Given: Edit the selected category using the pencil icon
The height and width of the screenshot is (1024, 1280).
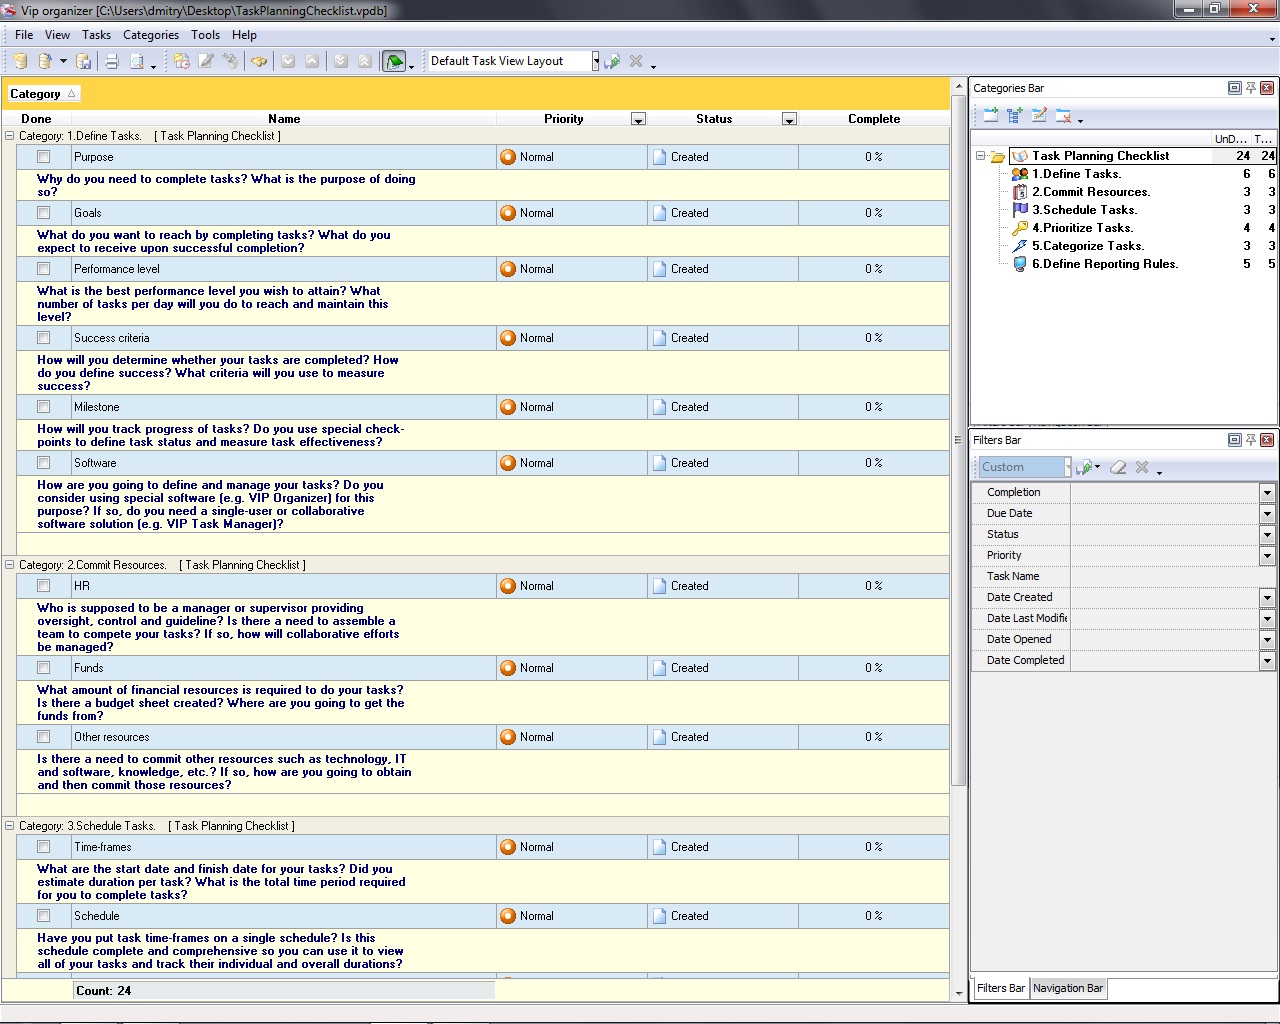Looking at the screenshot, I should [1038, 116].
